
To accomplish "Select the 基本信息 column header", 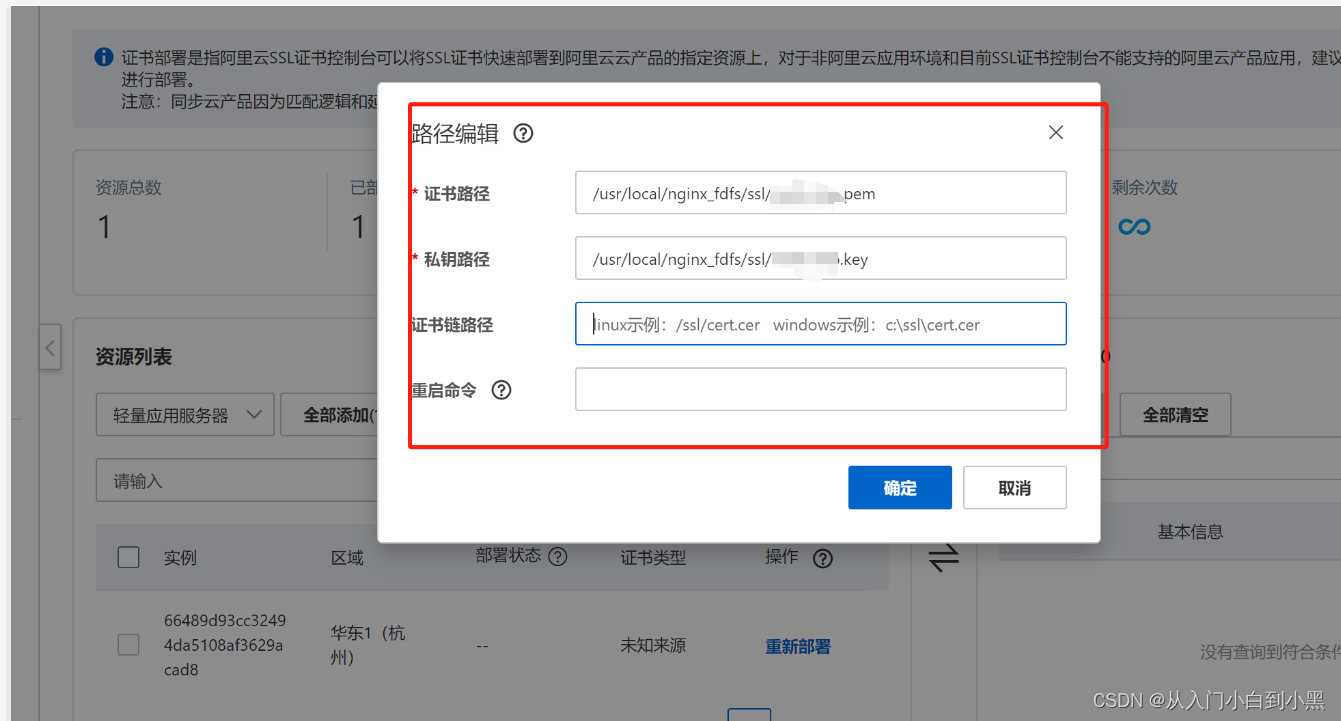I will [1190, 532].
